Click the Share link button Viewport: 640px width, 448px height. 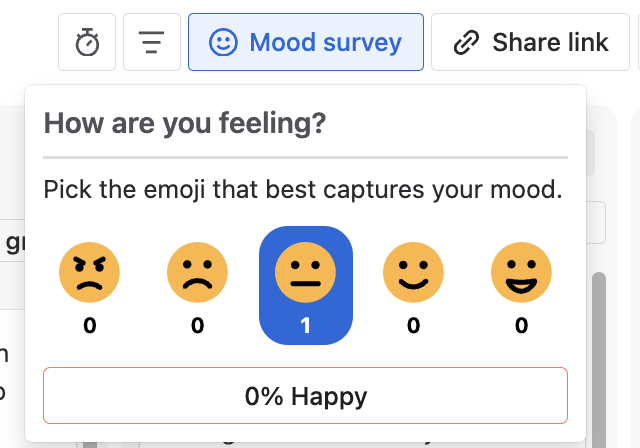530,42
